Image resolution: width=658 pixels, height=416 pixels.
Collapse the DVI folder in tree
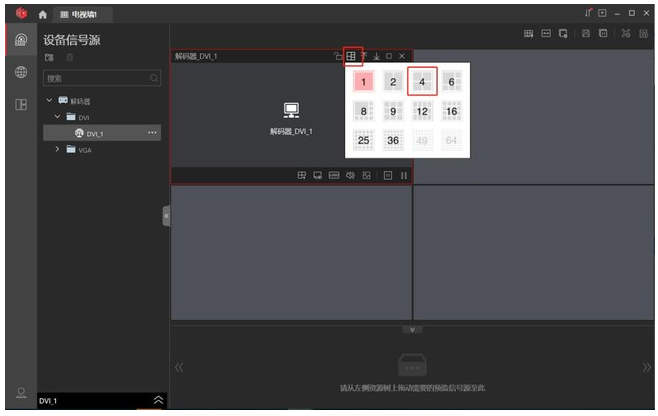(x=58, y=117)
